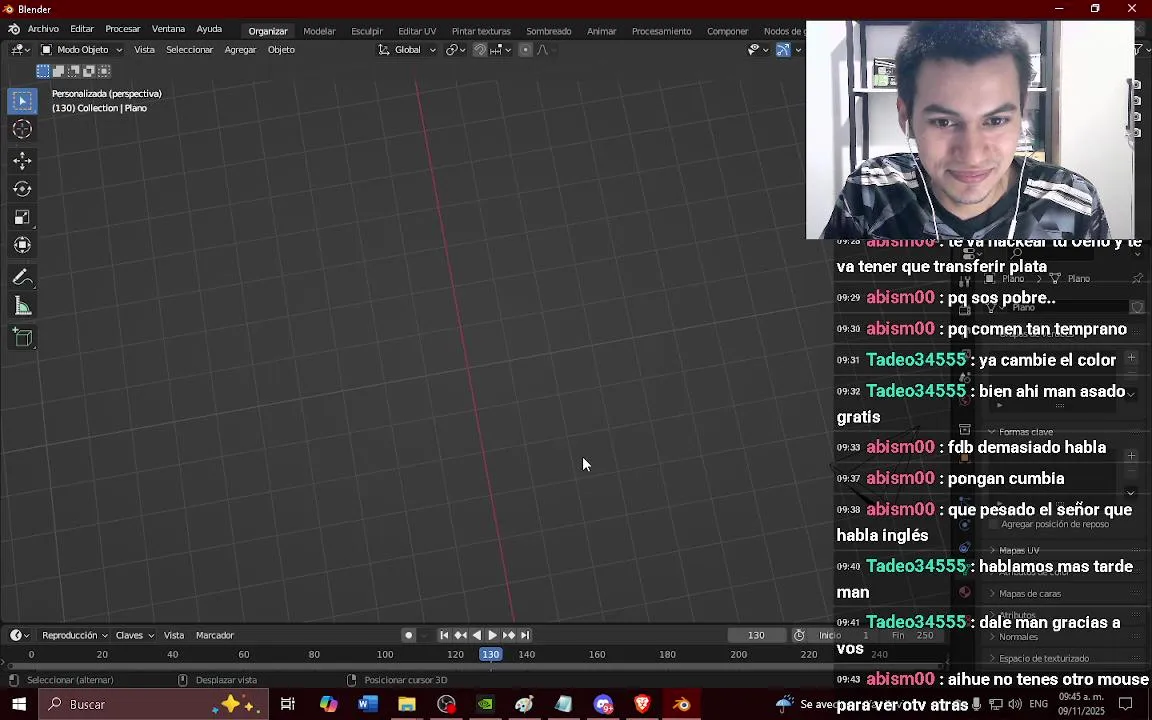Open the Reproducción dropdown
Image resolution: width=1152 pixels, height=720 pixels.
point(75,636)
